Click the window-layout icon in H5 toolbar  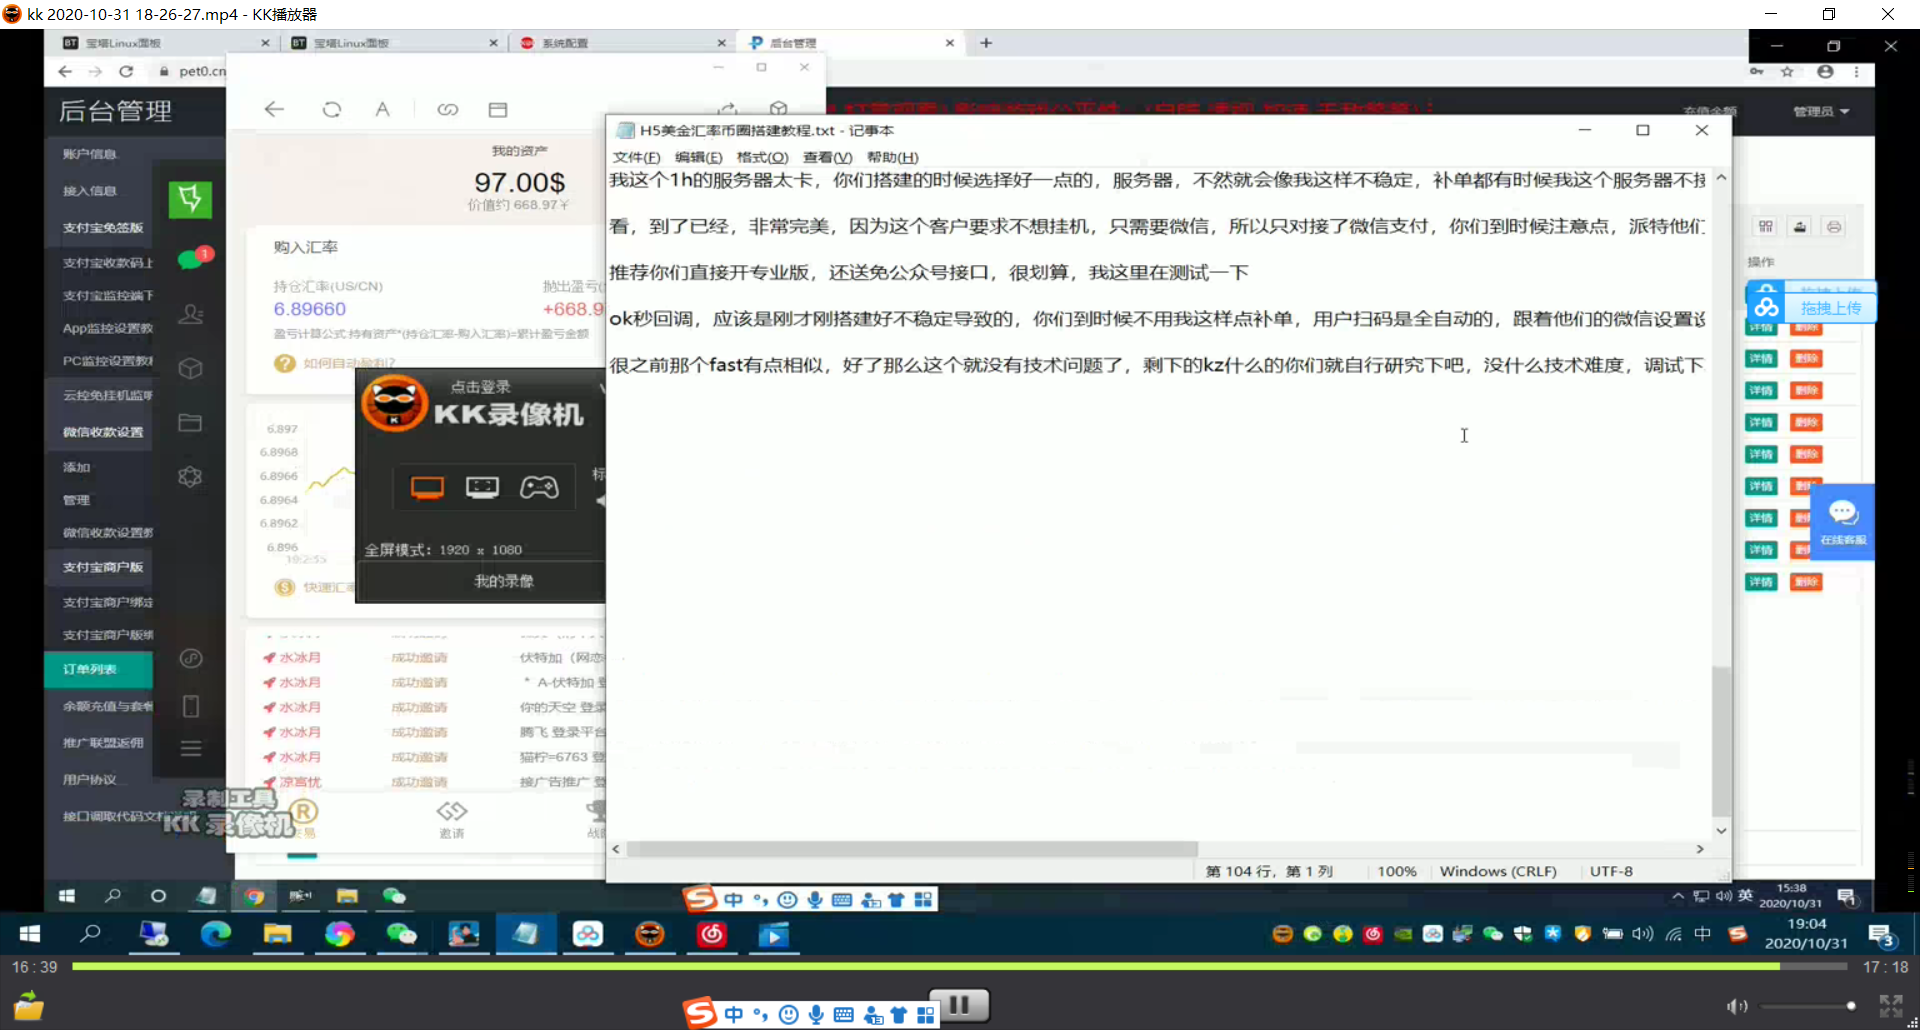click(x=498, y=109)
